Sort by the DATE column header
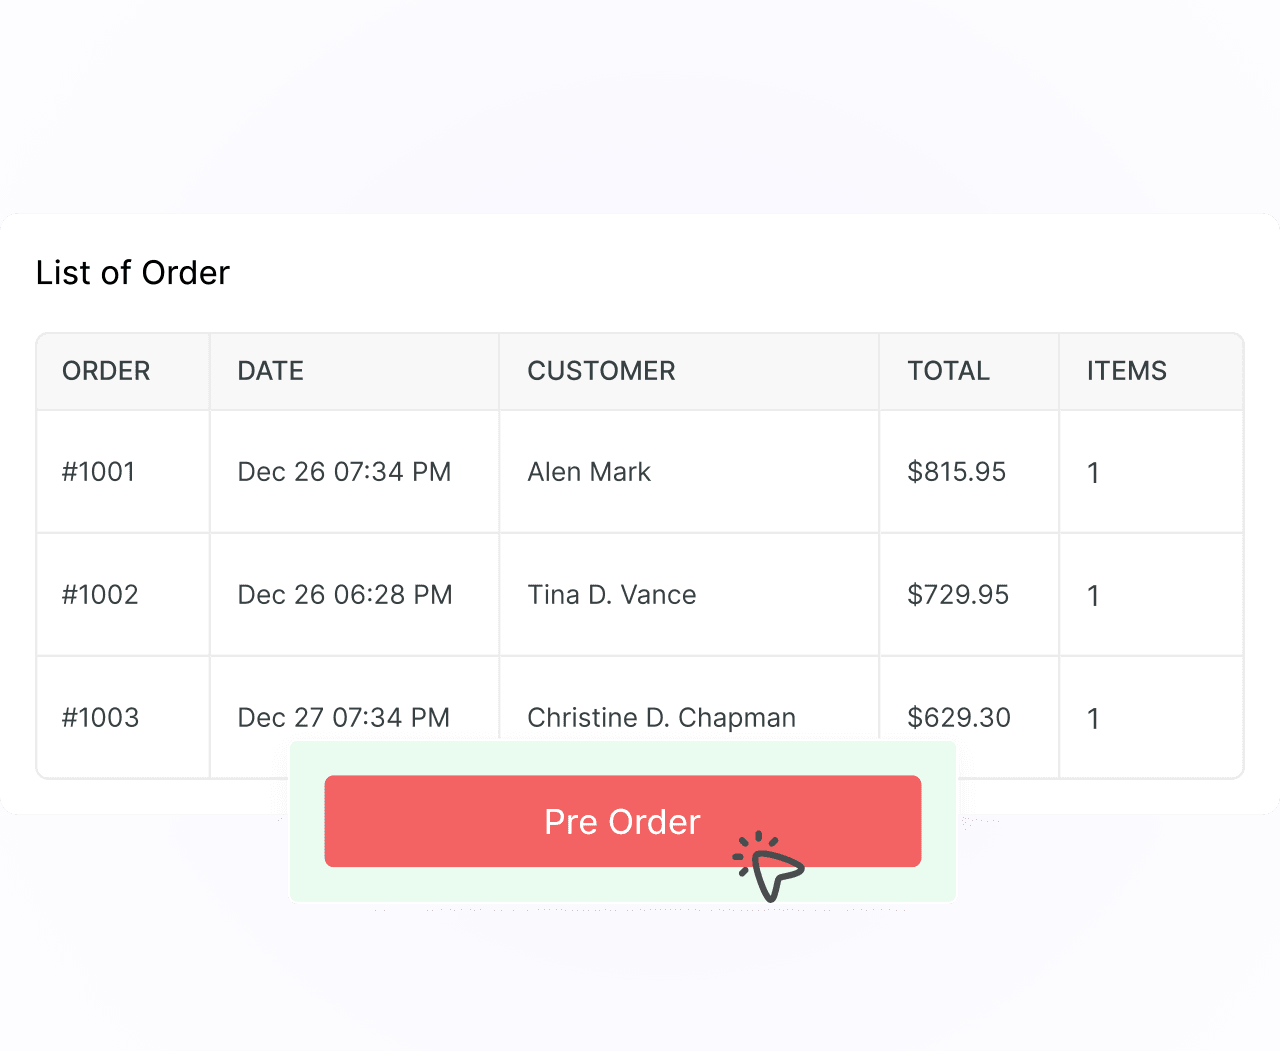The width and height of the screenshot is (1280, 1051). click(x=270, y=371)
